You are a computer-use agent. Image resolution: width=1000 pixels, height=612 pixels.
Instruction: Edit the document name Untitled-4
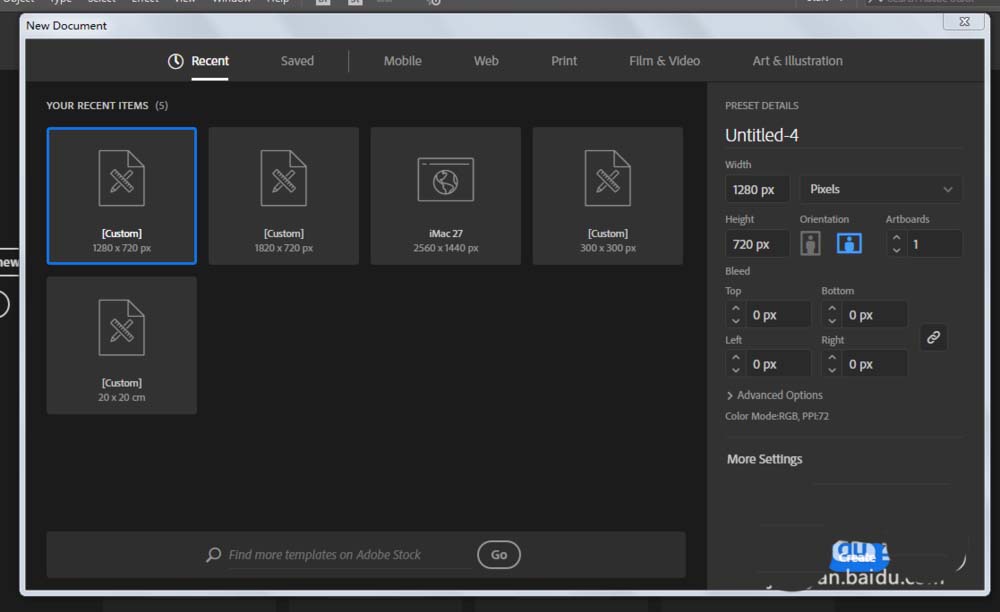click(761, 135)
